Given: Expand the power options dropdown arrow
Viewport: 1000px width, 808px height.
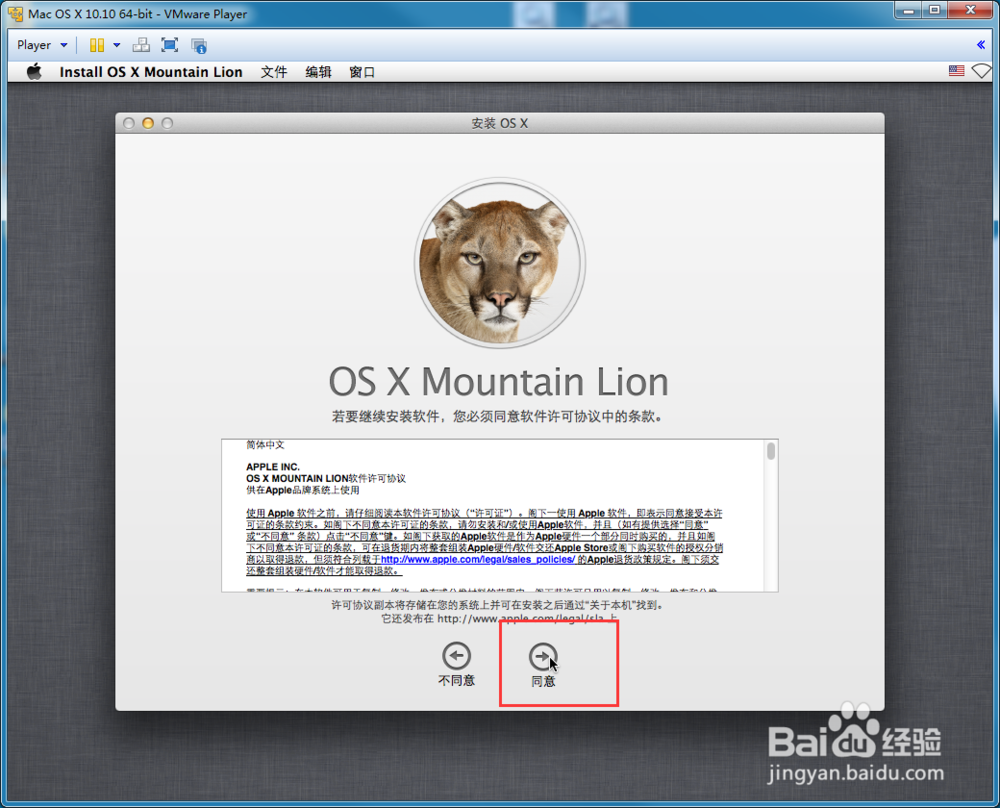Looking at the screenshot, I should click(117, 45).
